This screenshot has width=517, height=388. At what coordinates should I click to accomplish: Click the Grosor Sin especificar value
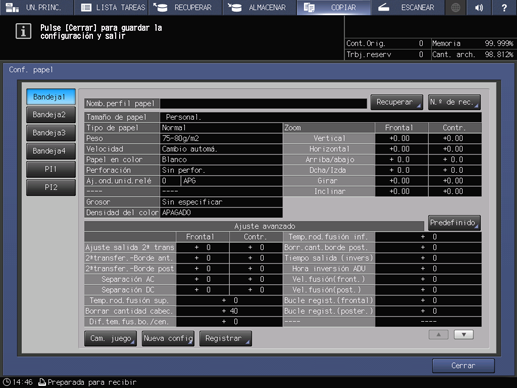tap(221, 202)
